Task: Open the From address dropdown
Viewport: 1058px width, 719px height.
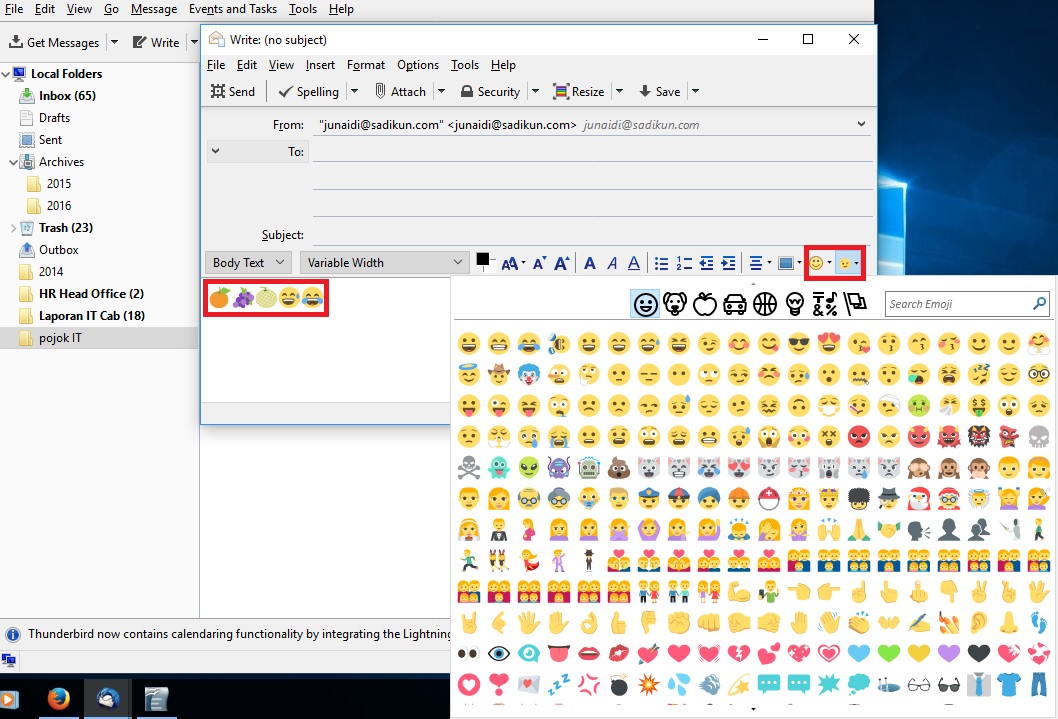Action: [x=861, y=124]
